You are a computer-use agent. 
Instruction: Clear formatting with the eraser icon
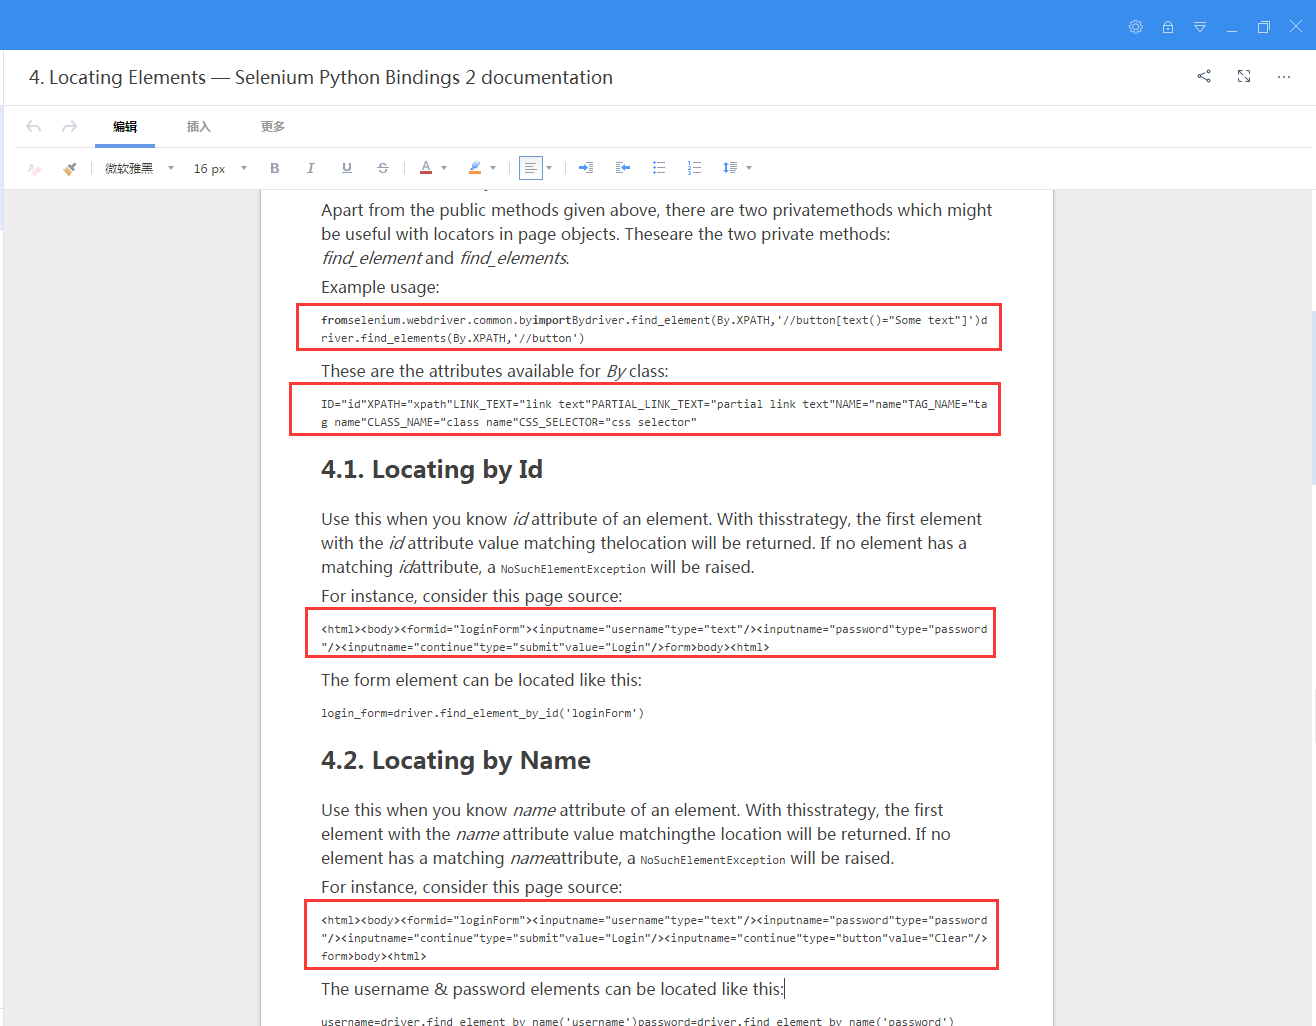click(35, 168)
